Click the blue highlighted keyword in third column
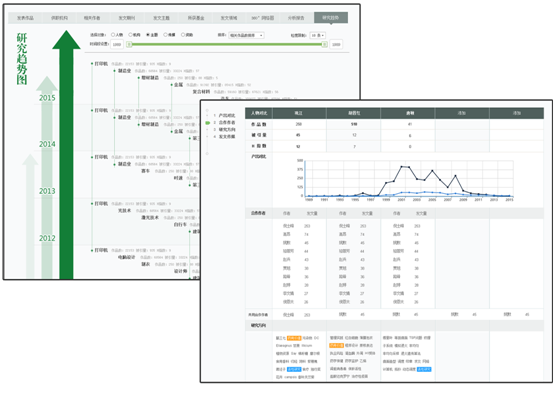The height and width of the screenshot is (397, 558). click(x=424, y=370)
